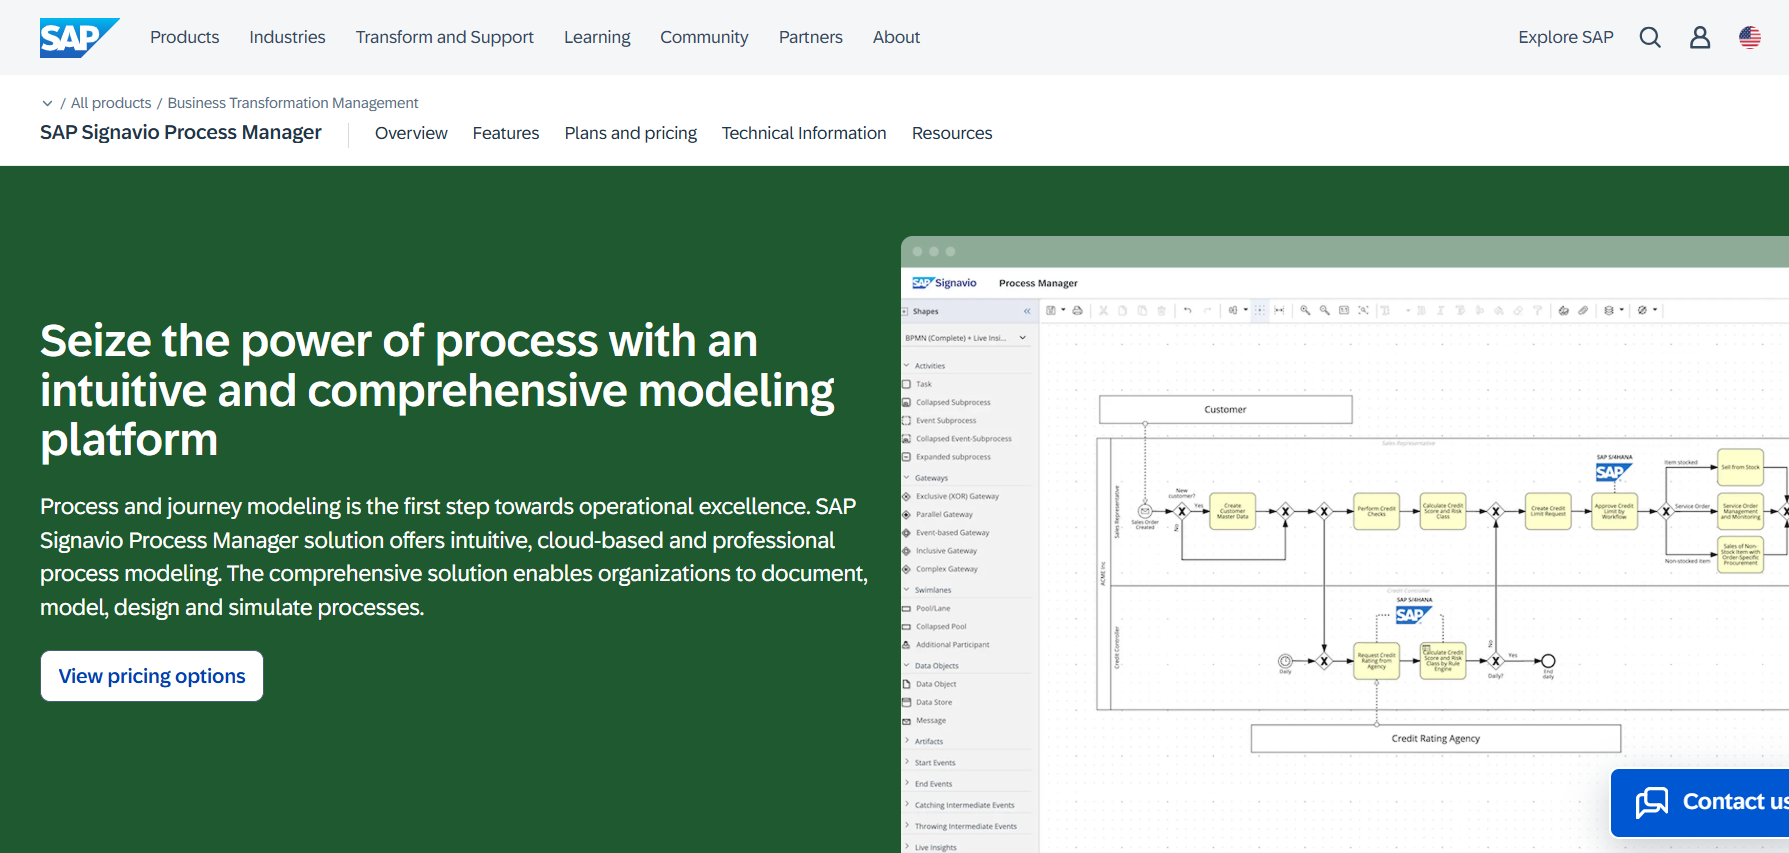Open the Products menu
The height and width of the screenshot is (853, 1789).
tap(184, 37)
